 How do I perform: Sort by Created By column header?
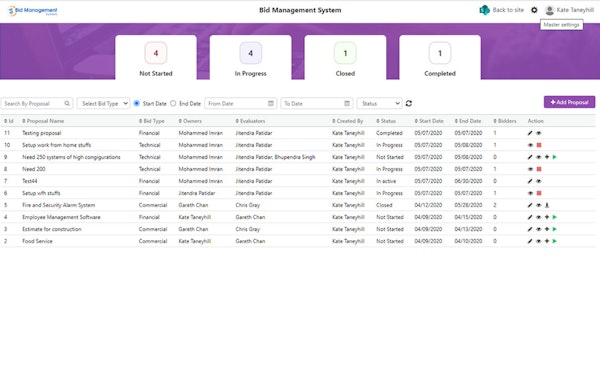tap(347, 121)
